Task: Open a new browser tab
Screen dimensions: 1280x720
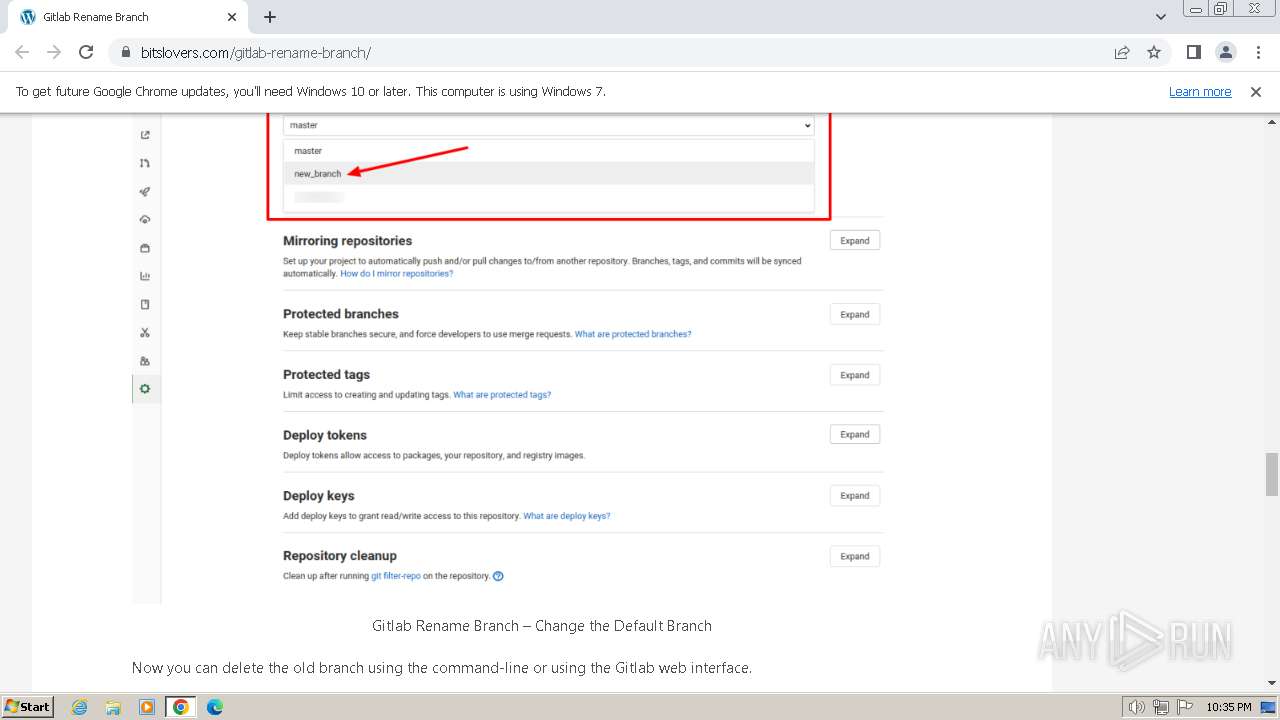Action: [x=270, y=17]
